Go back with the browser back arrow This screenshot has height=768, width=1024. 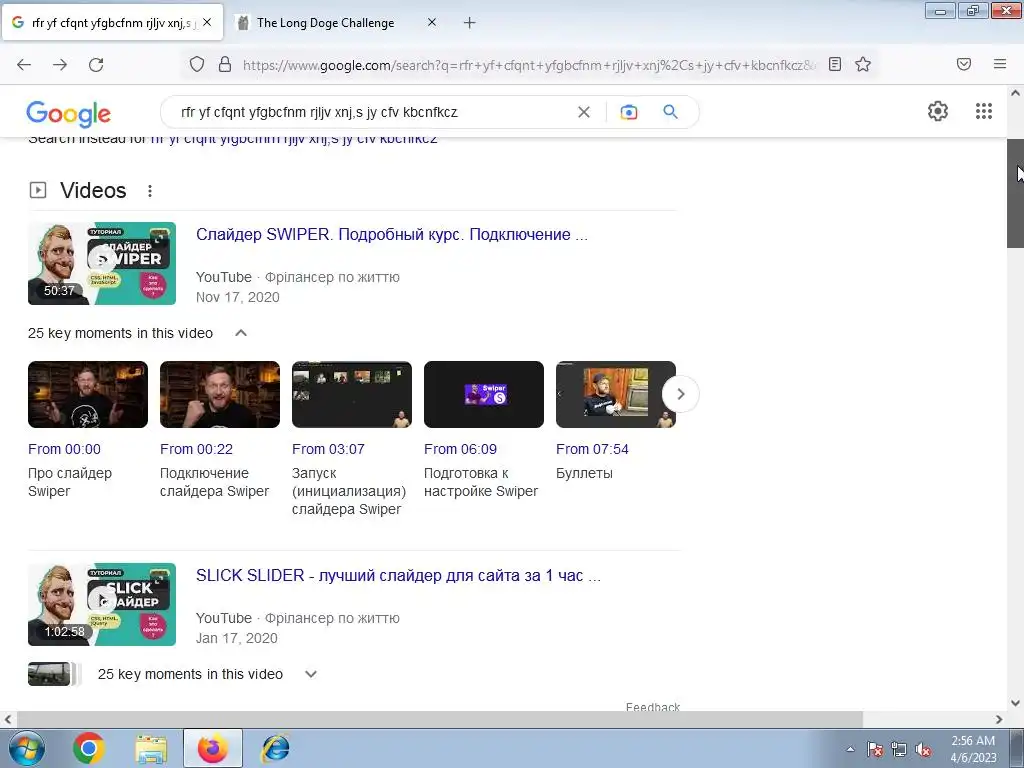[24, 64]
